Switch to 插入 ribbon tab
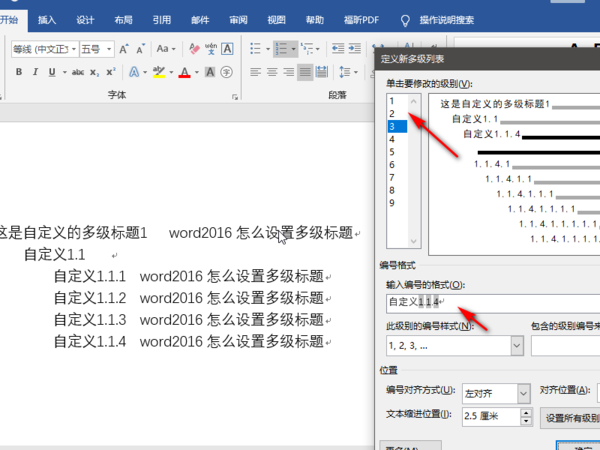 tap(47, 20)
